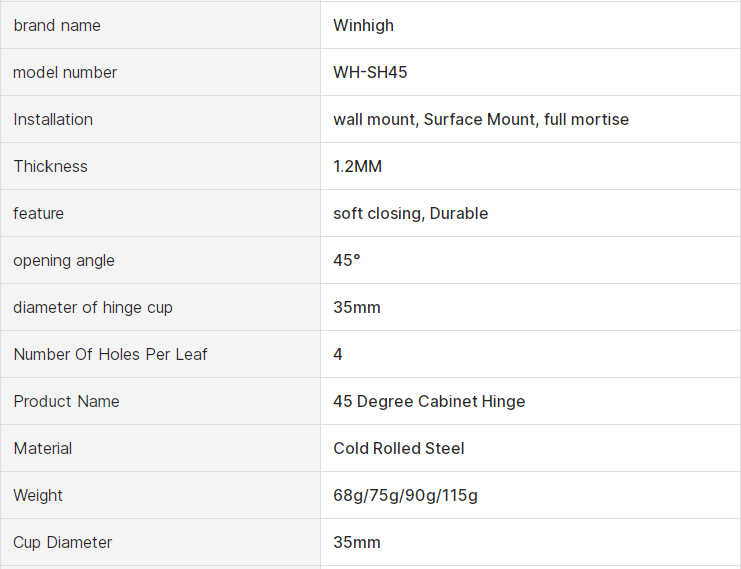741x569 pixels.
Task: Select 'wall mount, Surface Mount, full mortise' text
Action: pyautogui.click(x=481, y=120)
